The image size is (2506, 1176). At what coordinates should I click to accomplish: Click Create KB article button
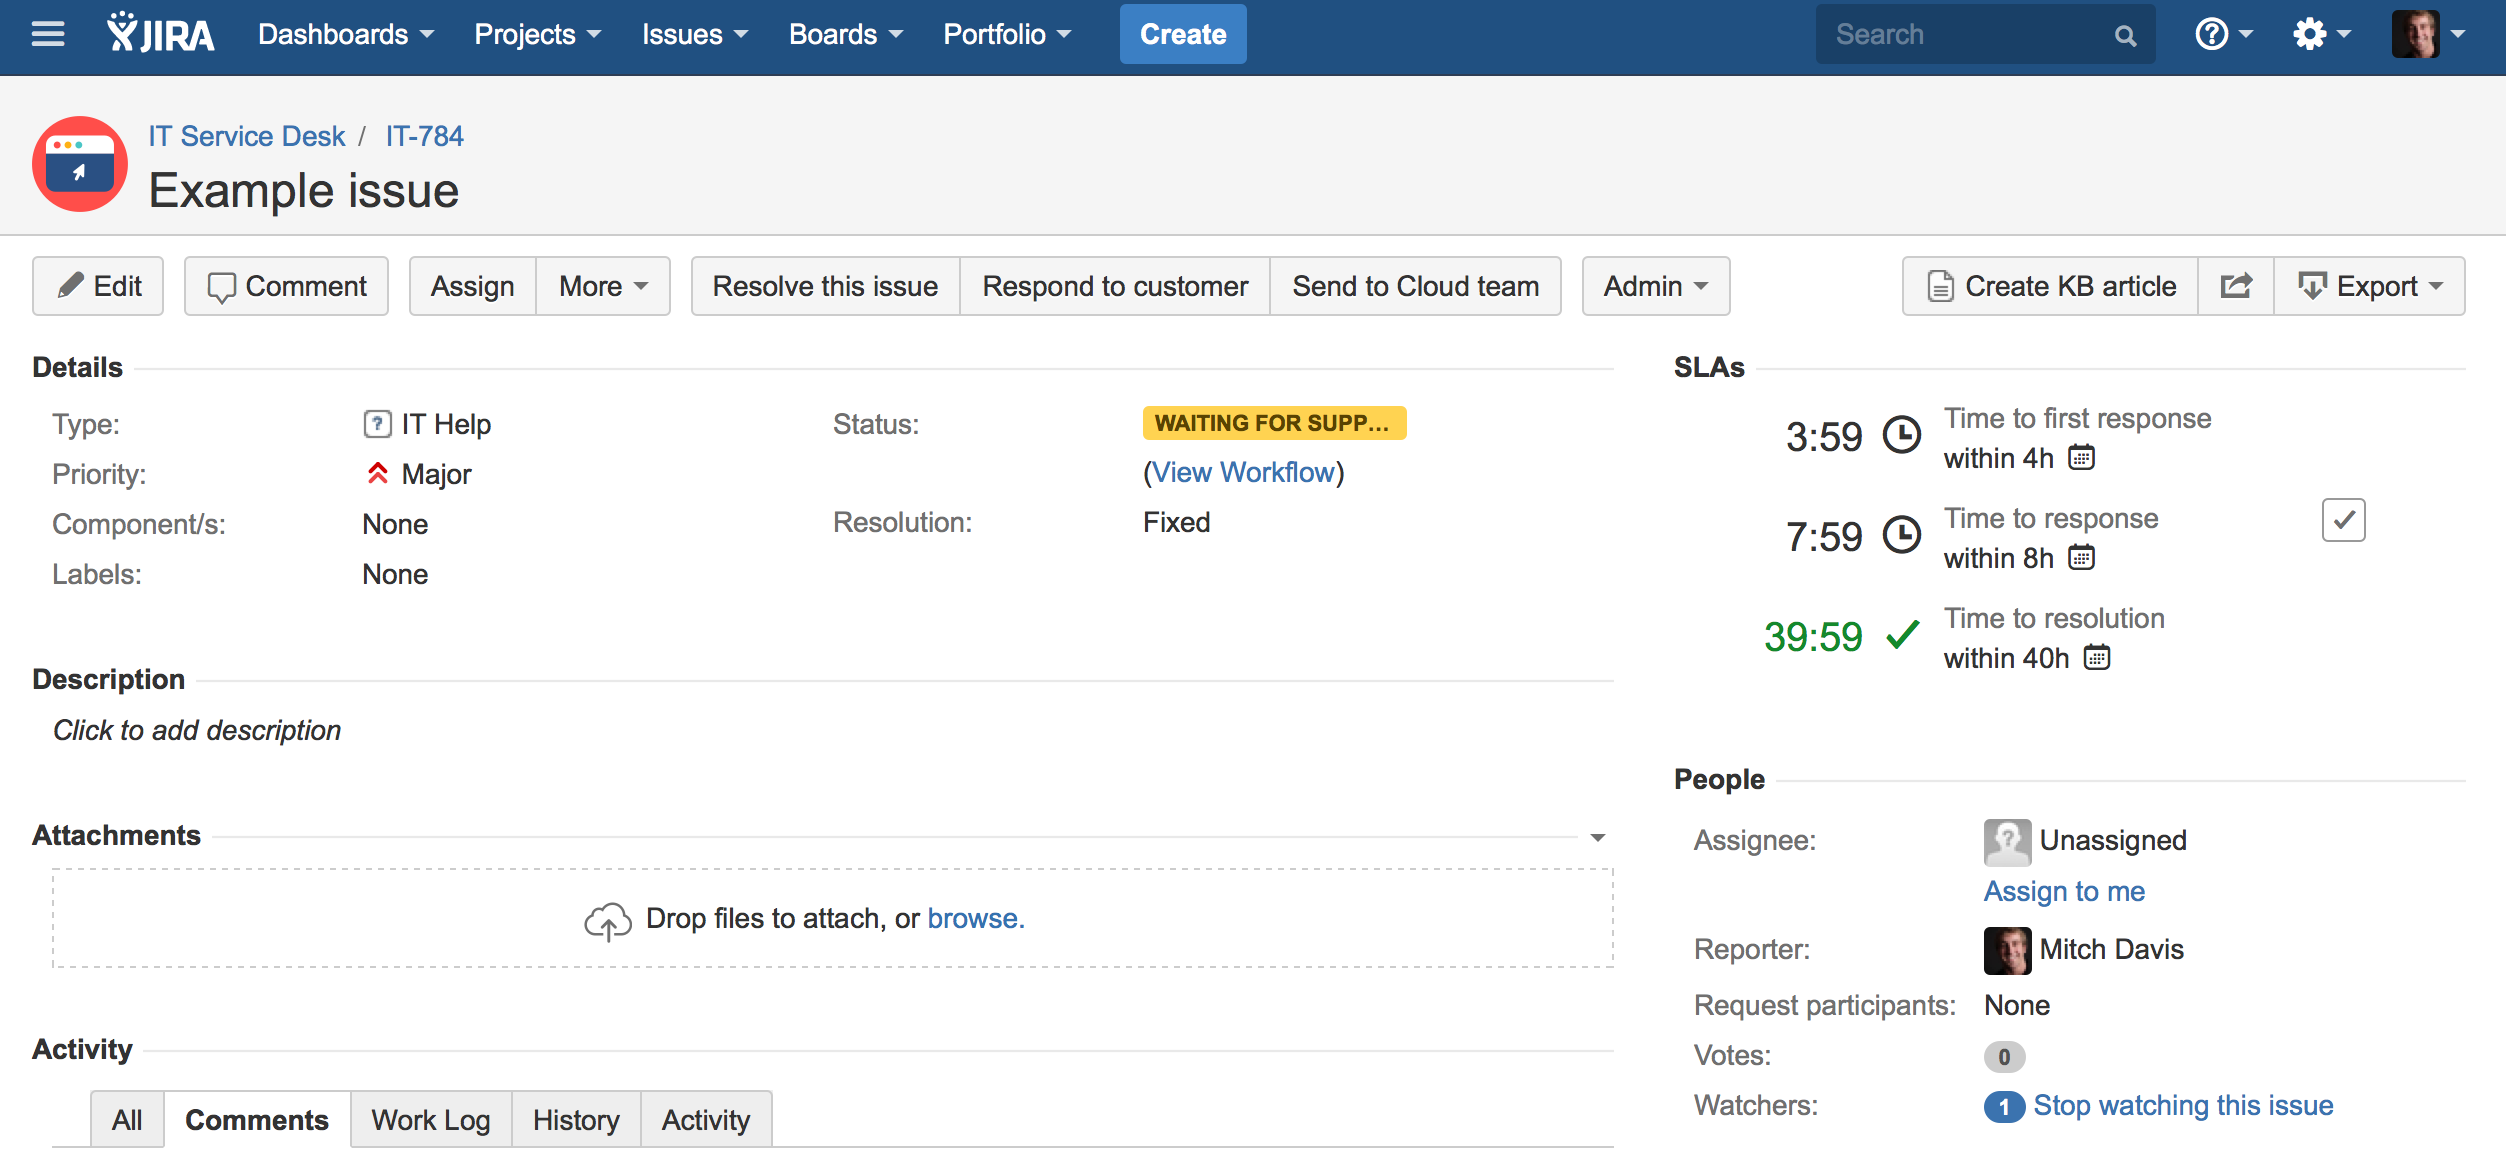click(2050, 286)
